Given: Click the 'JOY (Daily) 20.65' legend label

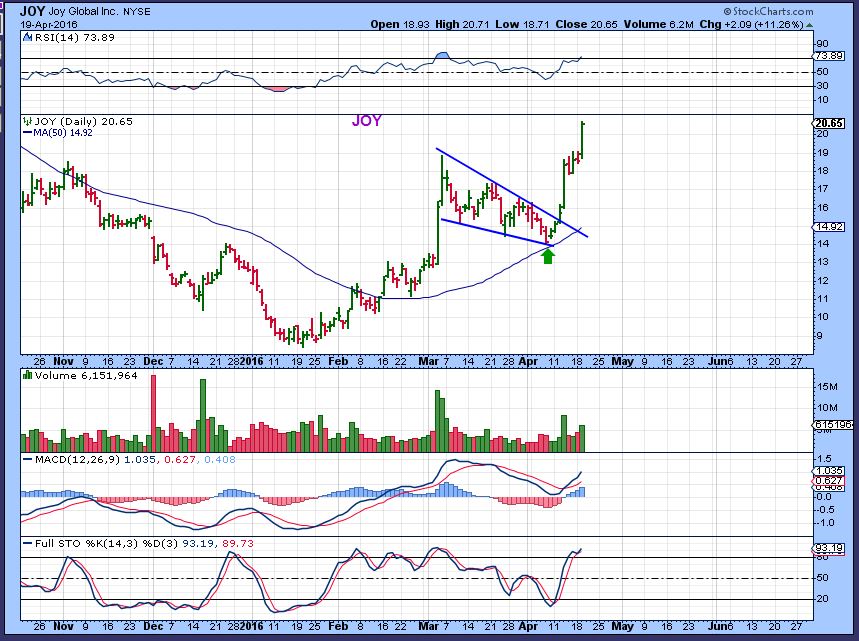Looking at the screenshot, I should pos(83,122).
